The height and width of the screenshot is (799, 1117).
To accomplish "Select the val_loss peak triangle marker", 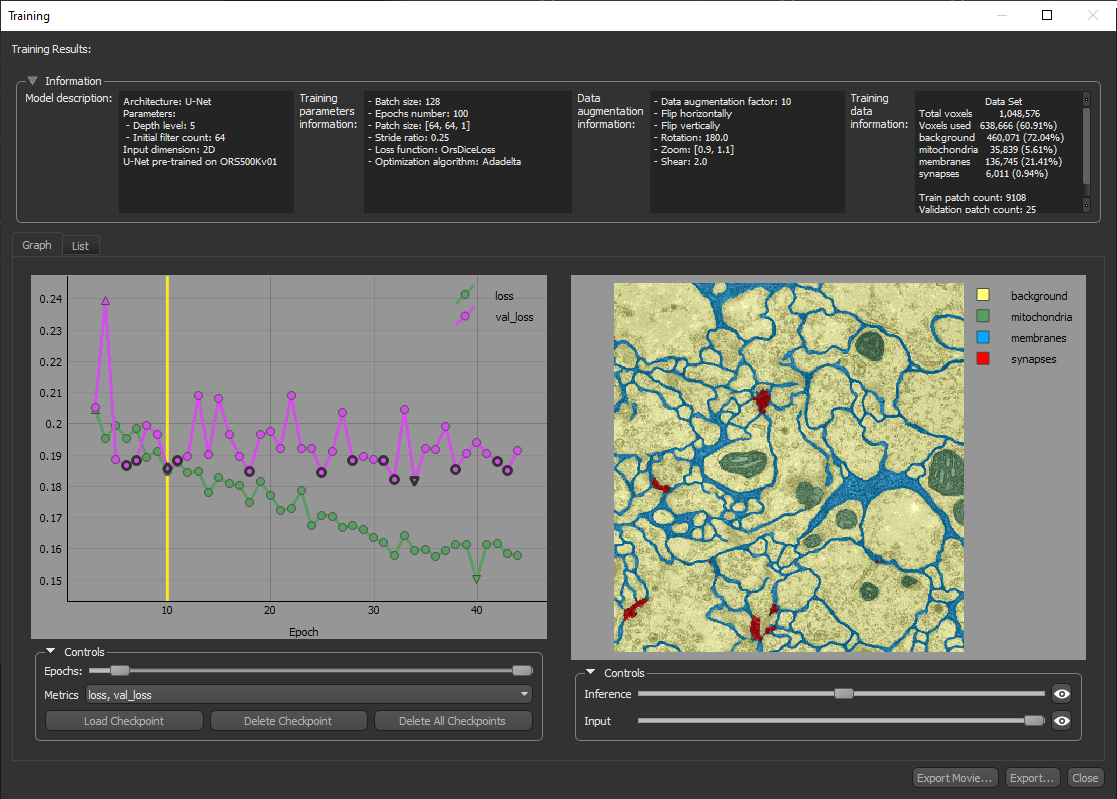I will [x=105, y=300].
